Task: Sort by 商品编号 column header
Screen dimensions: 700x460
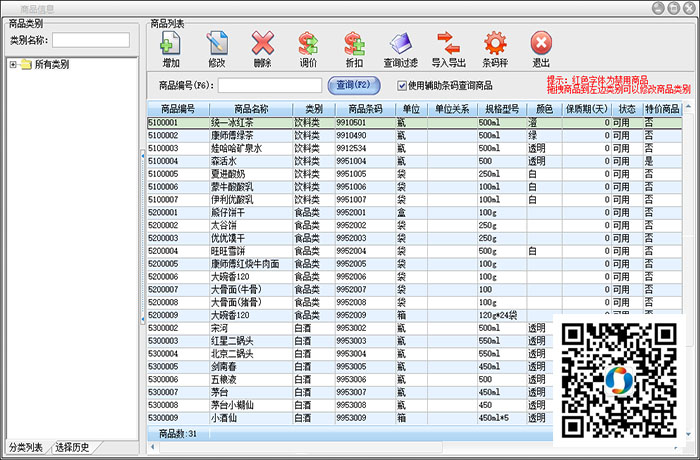Action: tap(178, 109)
